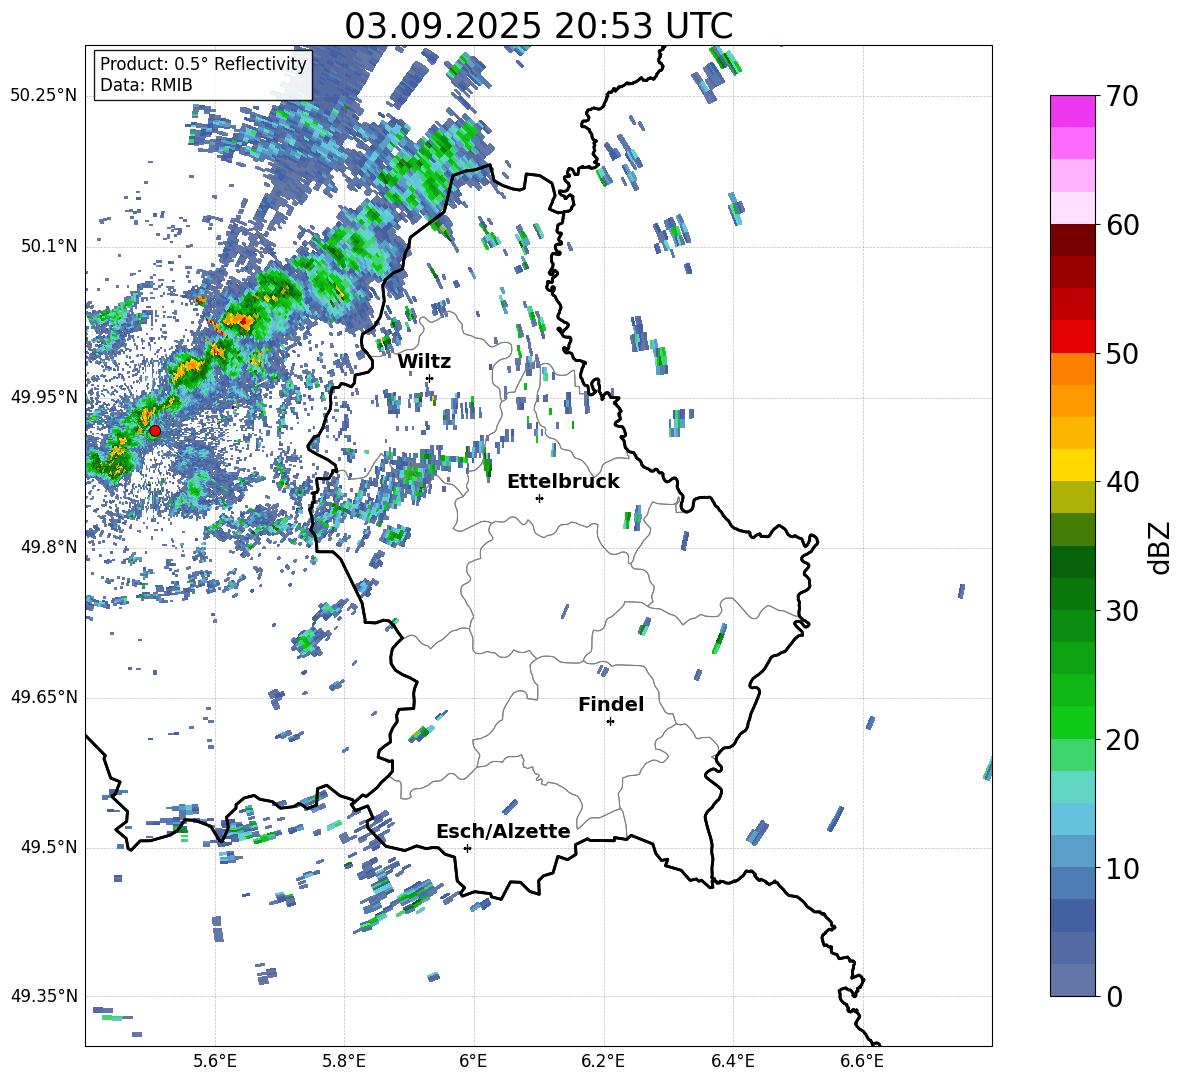Click the Ettelbruck station cross marker
The width and height of the screenshot is (1184, 1081).
539,498
